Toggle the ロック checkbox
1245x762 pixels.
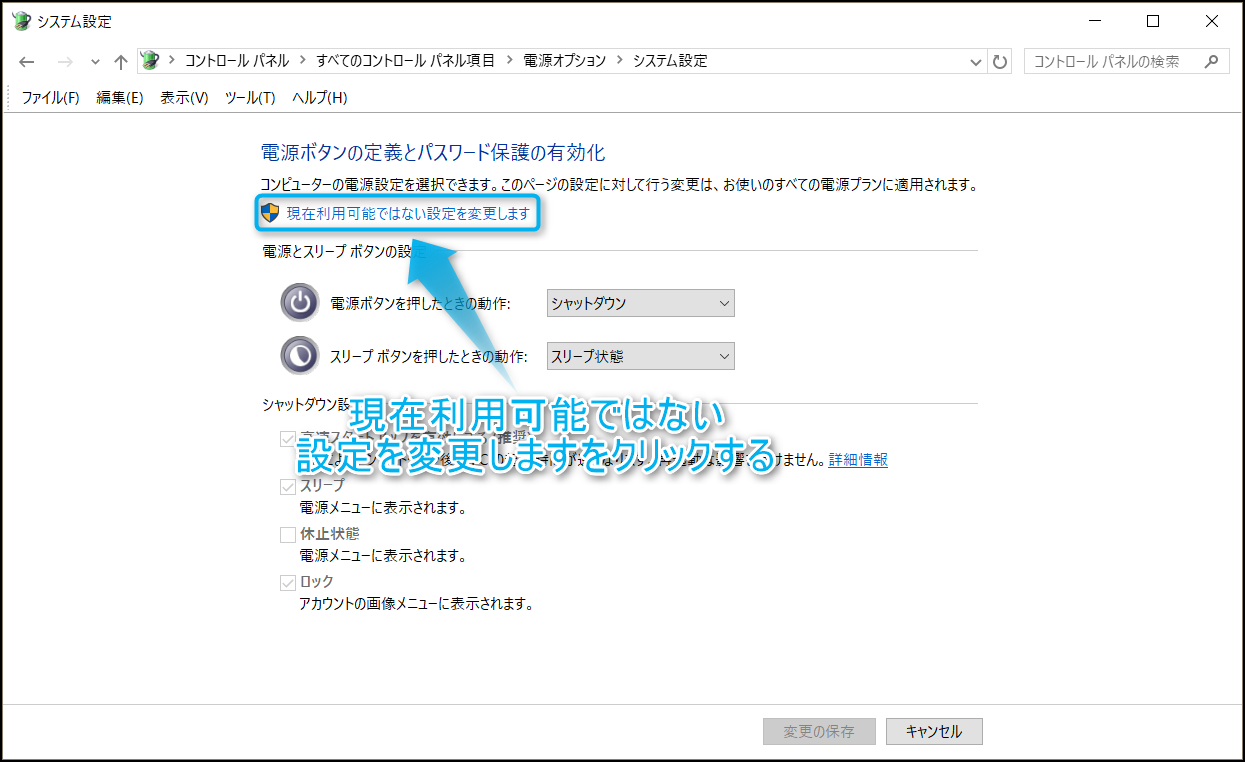[288, 582]
